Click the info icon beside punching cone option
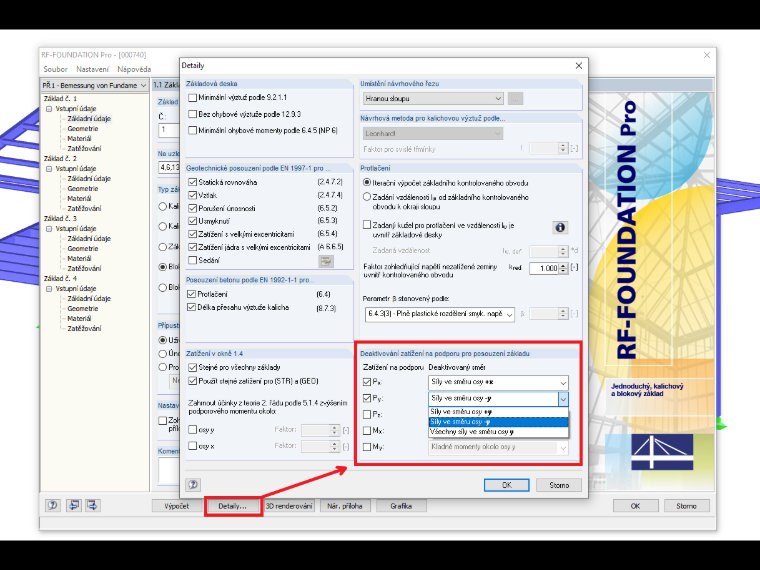 (560, 227)
